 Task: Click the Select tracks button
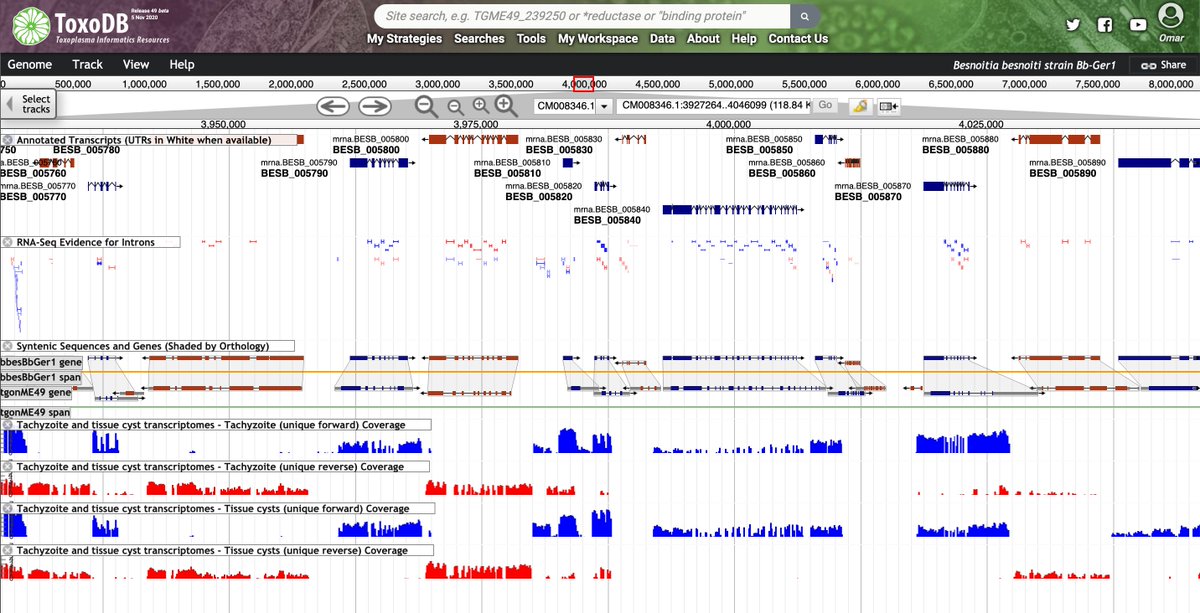[x=31, y=103]
